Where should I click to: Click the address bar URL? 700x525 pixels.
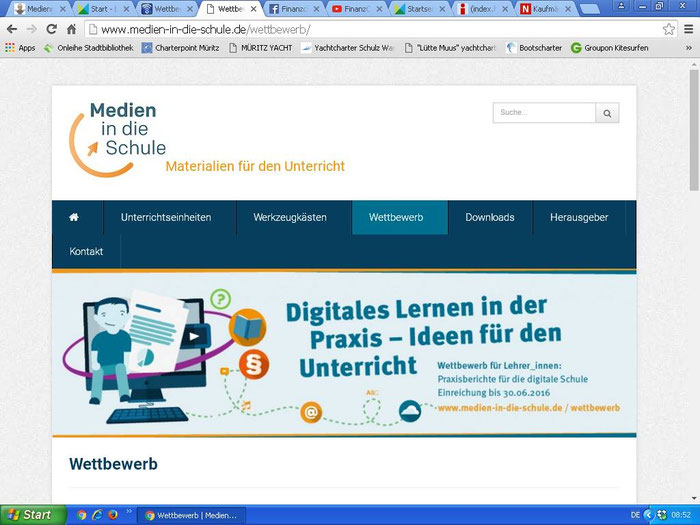(x=205, y=30)
